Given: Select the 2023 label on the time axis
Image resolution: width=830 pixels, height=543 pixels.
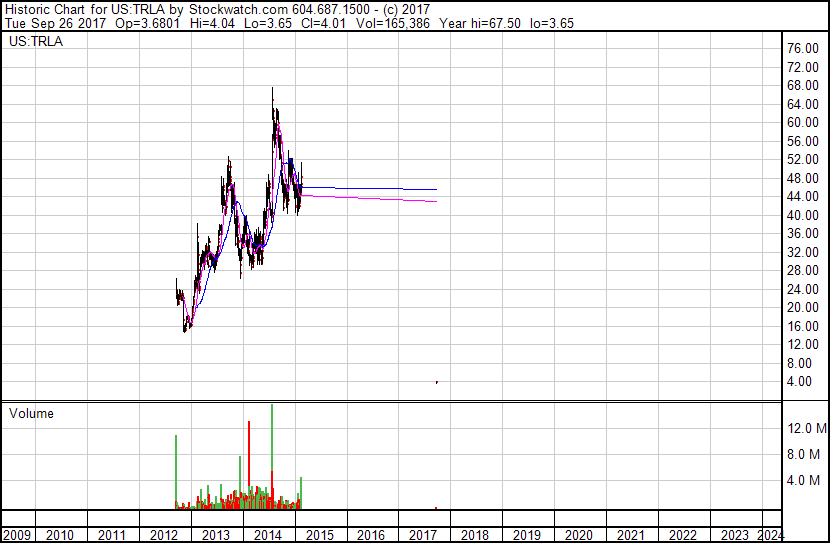Looking at the screenshot, I should pos(734,535).
